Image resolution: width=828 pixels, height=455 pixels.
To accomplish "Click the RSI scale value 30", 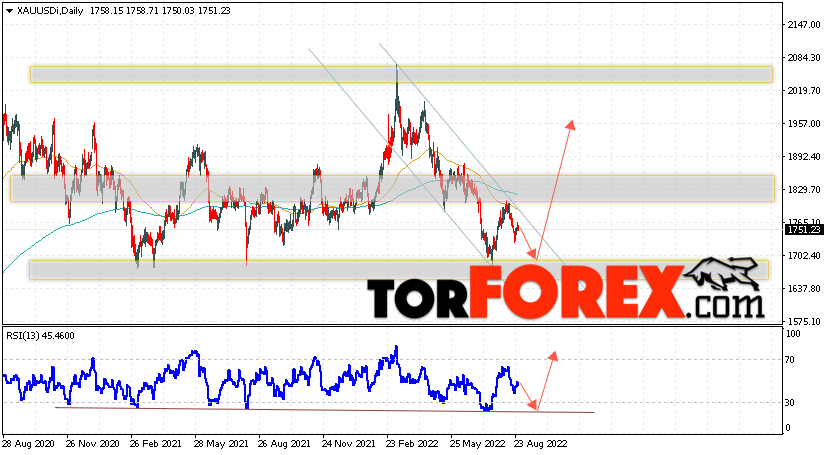I will (790, 403).
